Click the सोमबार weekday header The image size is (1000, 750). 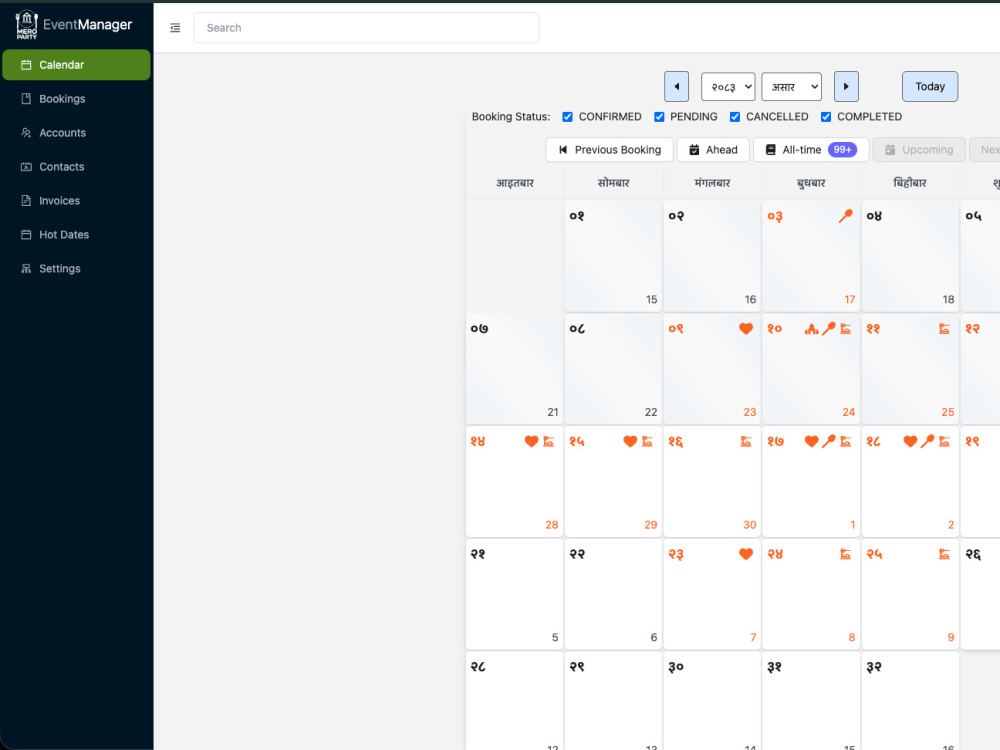click(614, 183)
